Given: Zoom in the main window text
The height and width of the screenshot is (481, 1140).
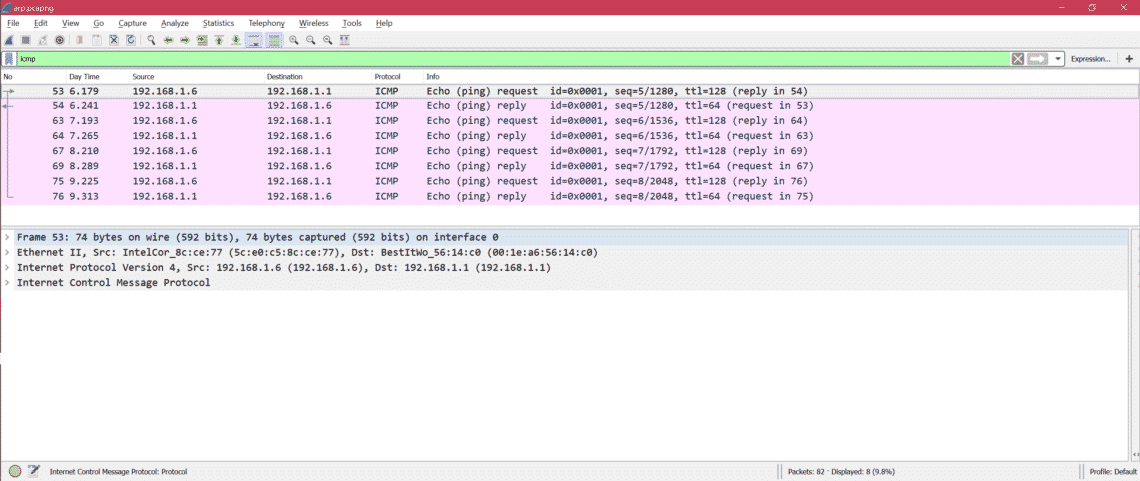Looking at the screenshot, I should [x=294, y=41].
